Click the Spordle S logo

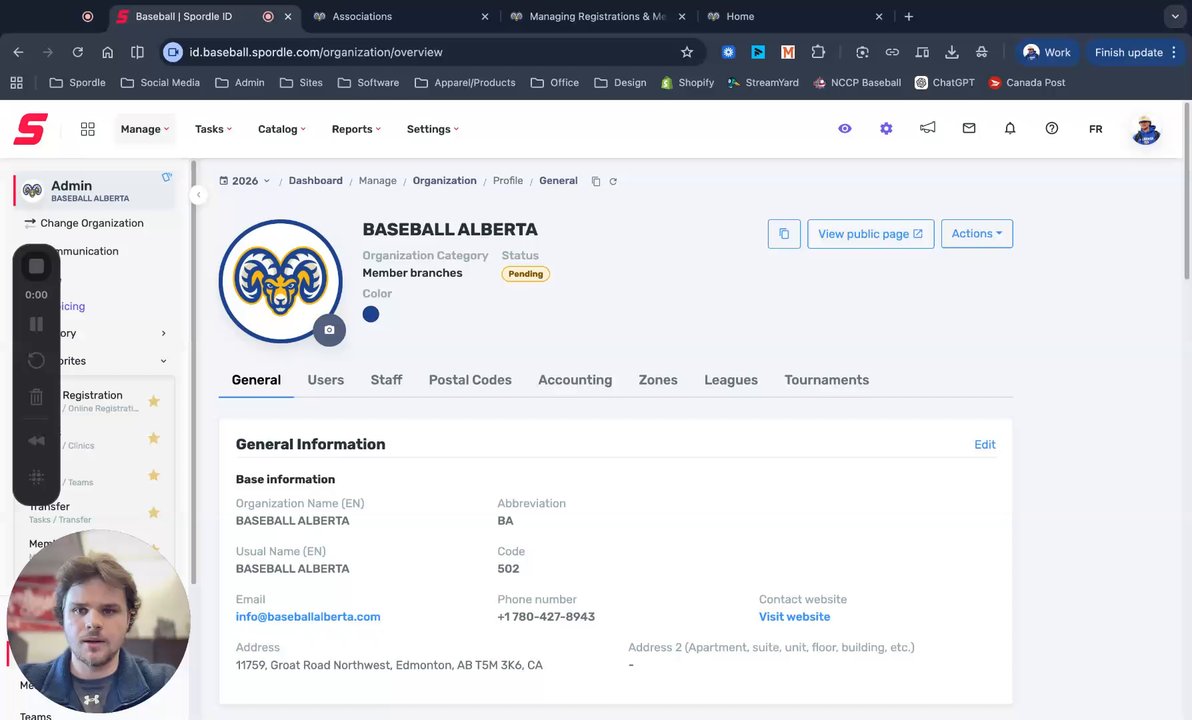tap(30, 128)
